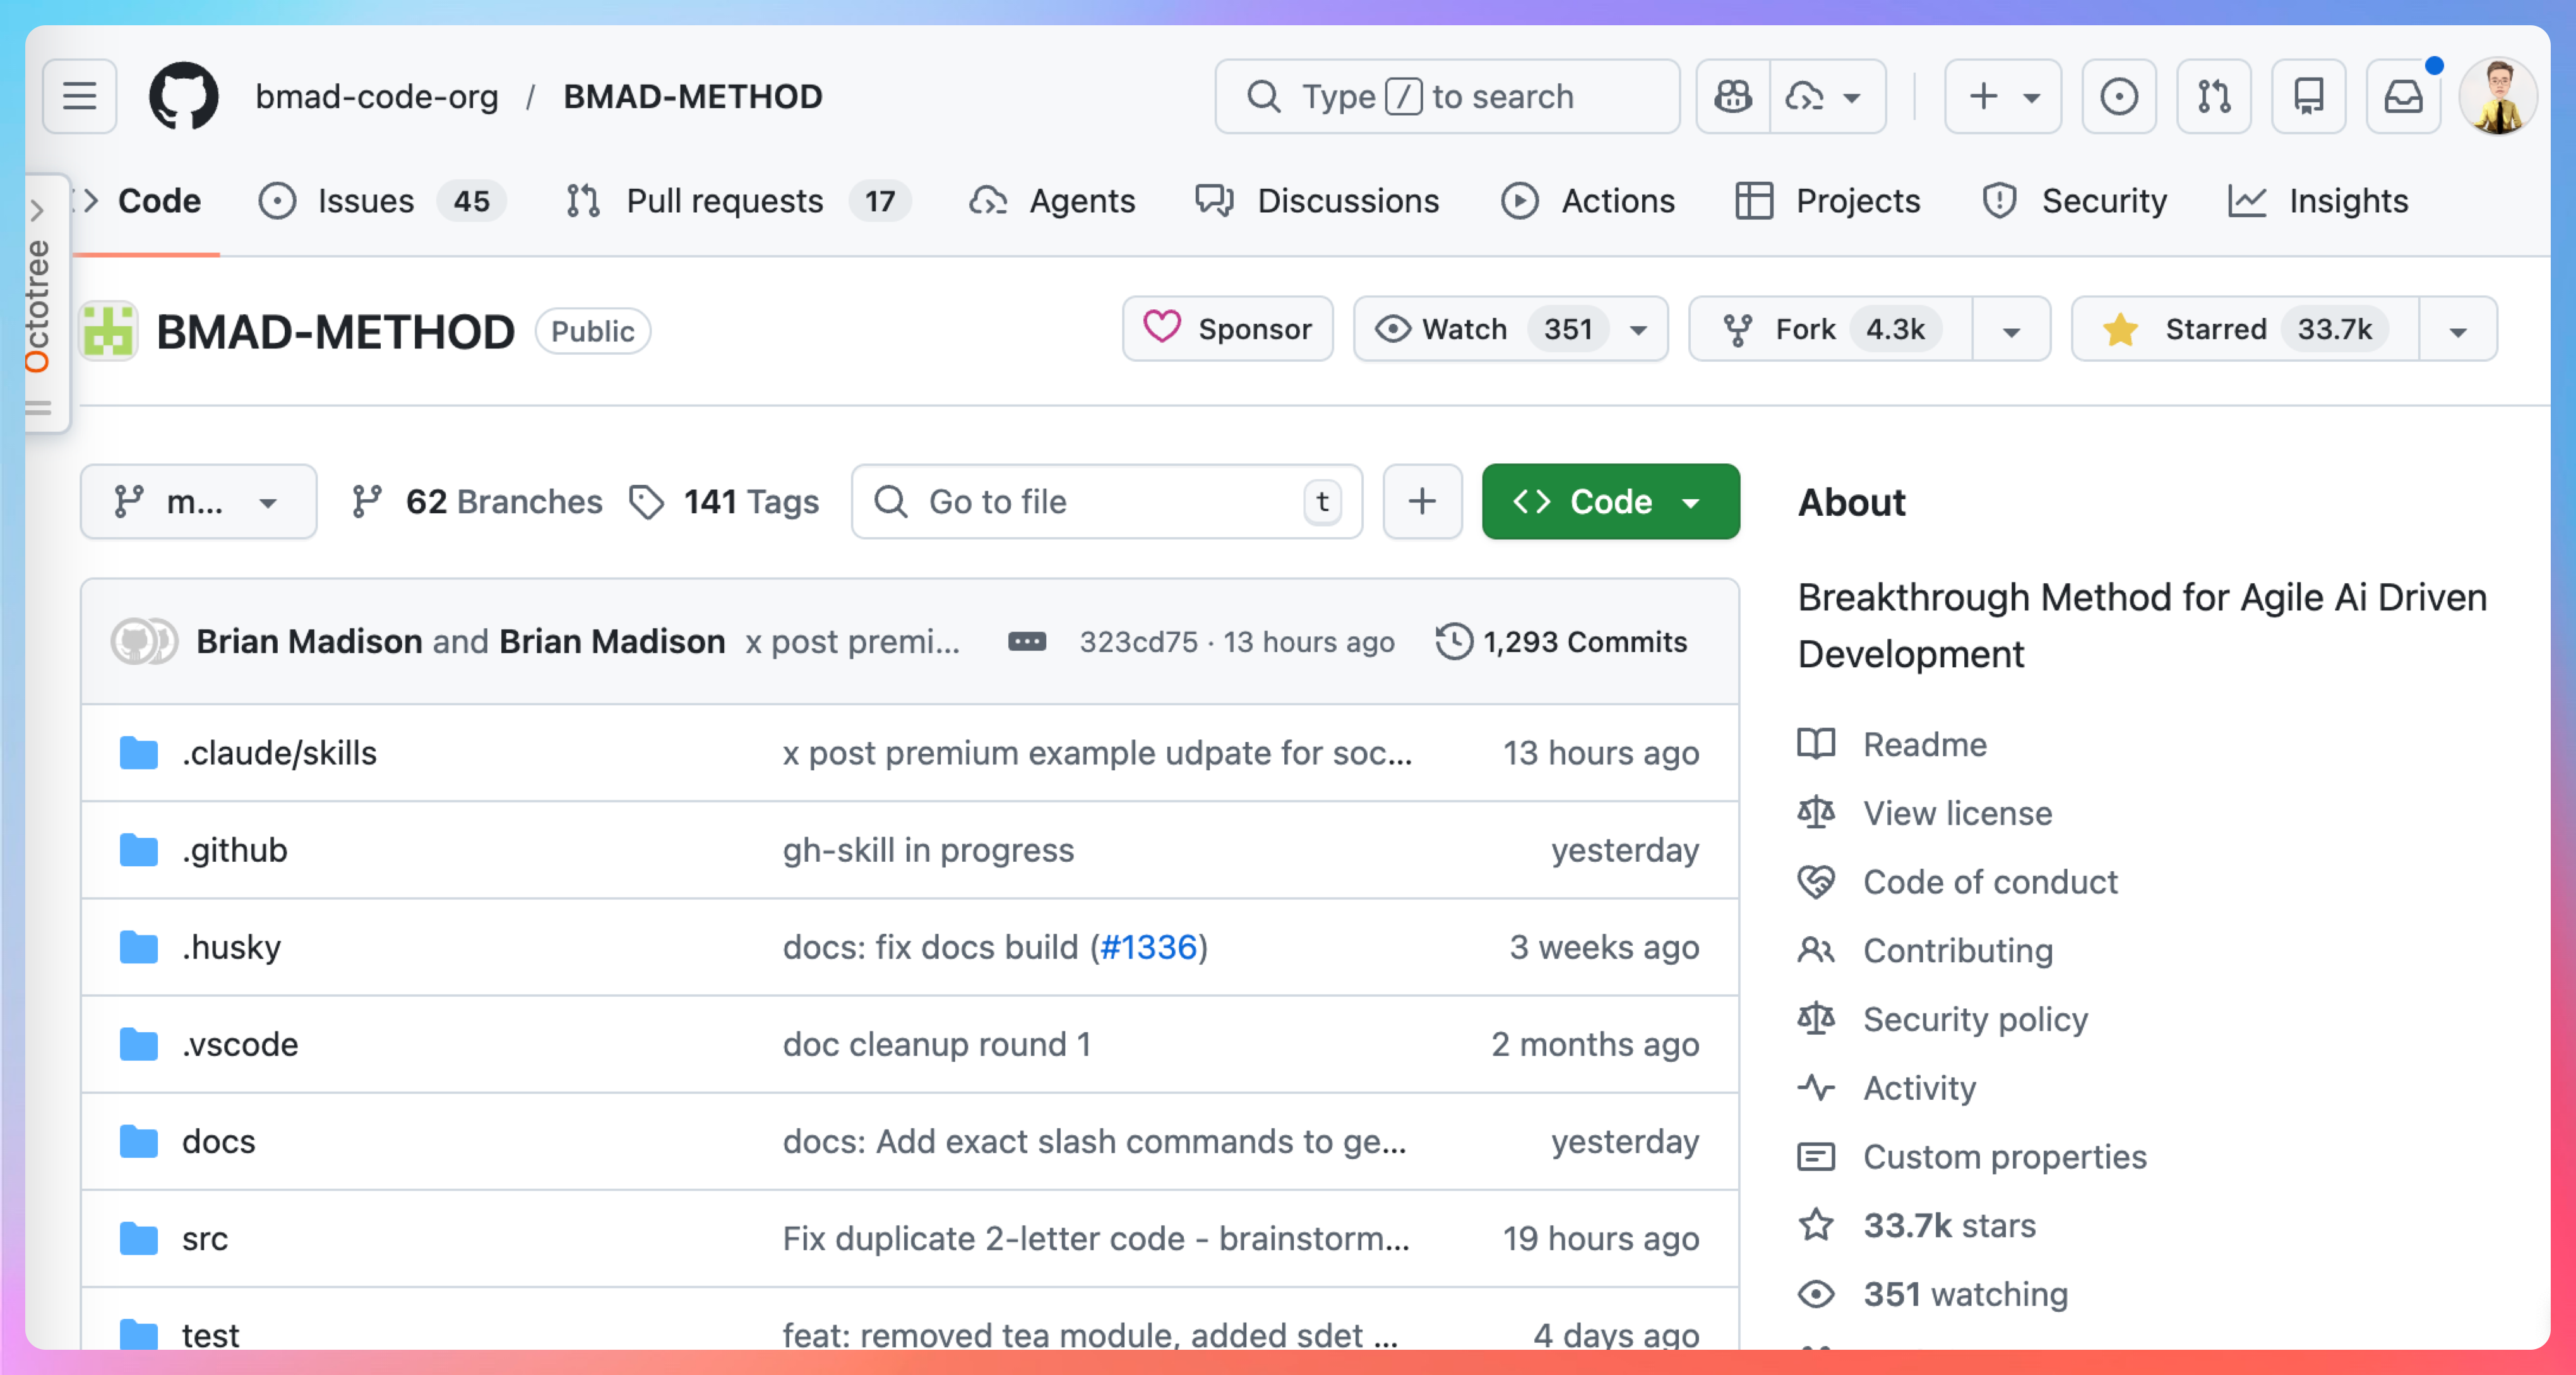Open the hamburger navigation menu
This screenshot has height=1375, width=2576.
pos(79,96)
